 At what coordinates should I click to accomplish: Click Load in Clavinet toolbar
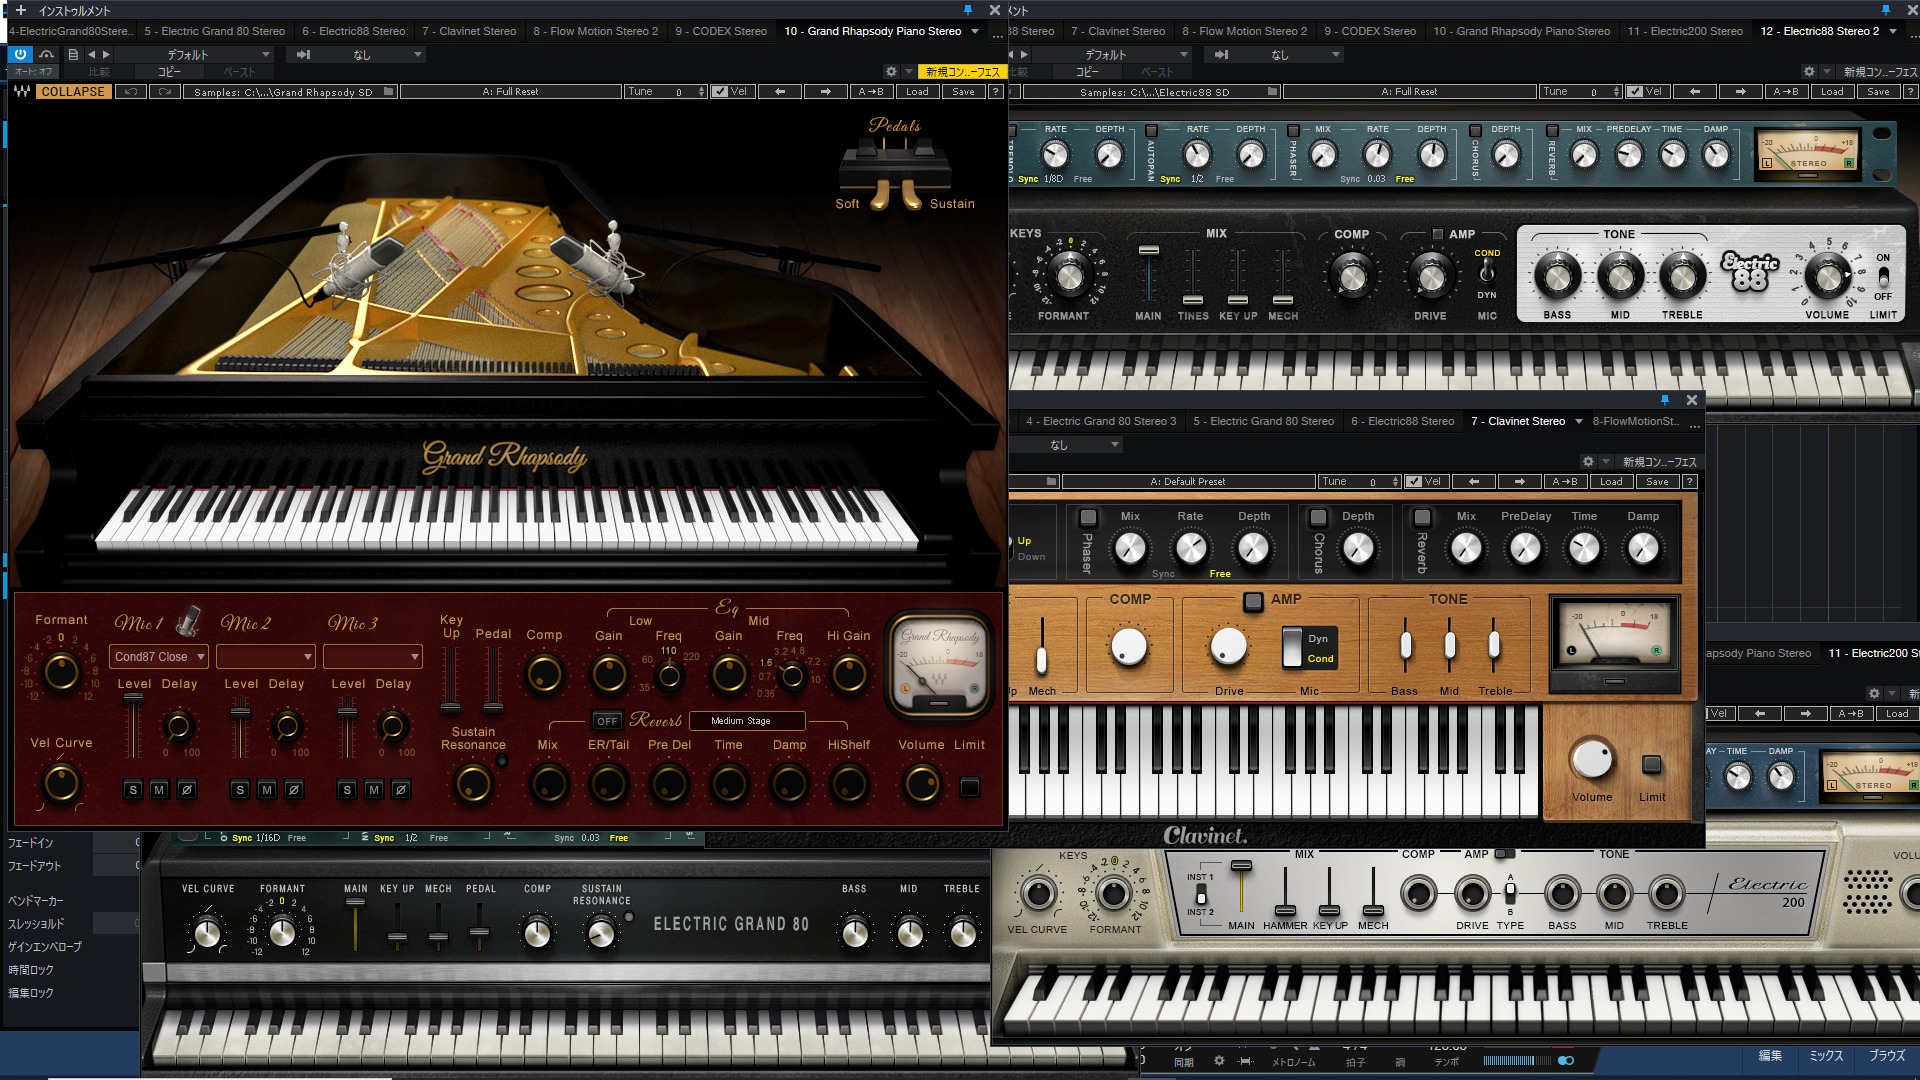tap(1611, 481)
